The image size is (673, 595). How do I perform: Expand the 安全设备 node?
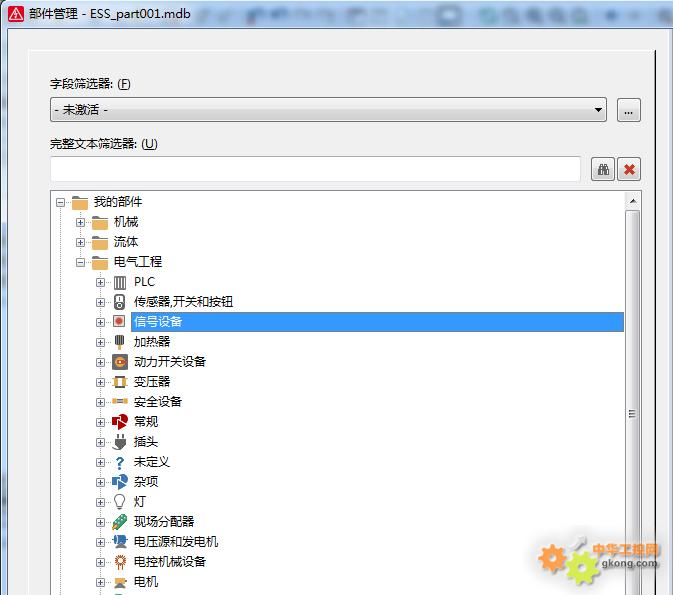(100, 402)
